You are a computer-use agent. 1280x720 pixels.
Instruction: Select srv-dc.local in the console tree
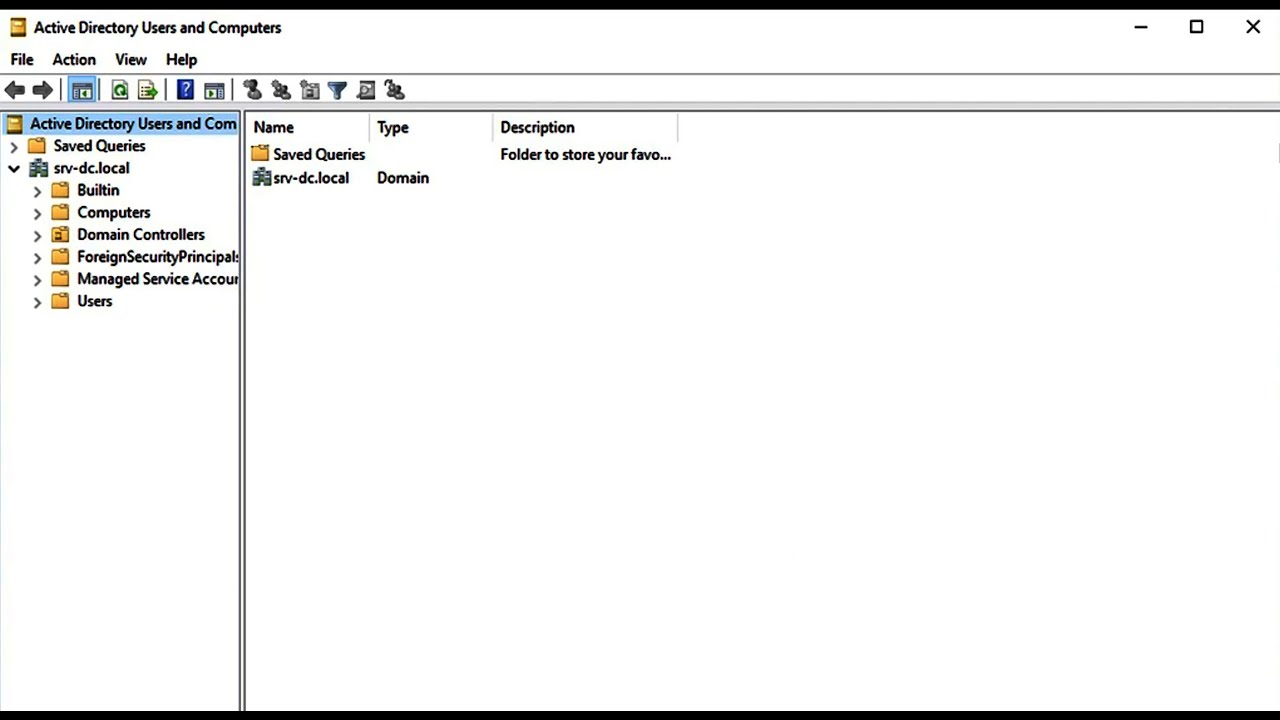coord(91,168)
